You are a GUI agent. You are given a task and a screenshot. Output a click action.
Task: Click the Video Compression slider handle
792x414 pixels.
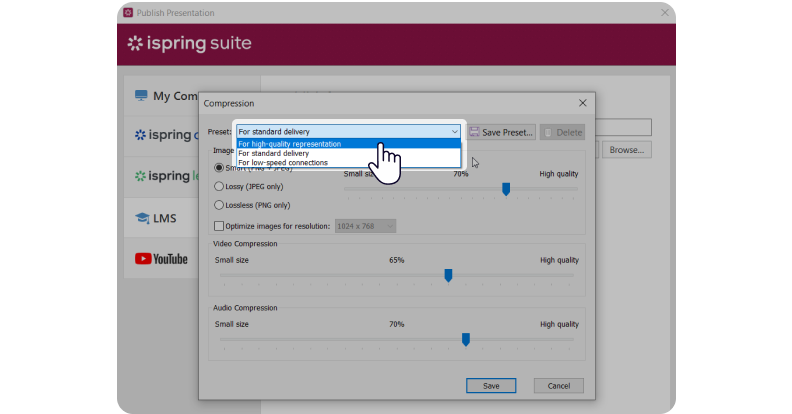(448, 276)
